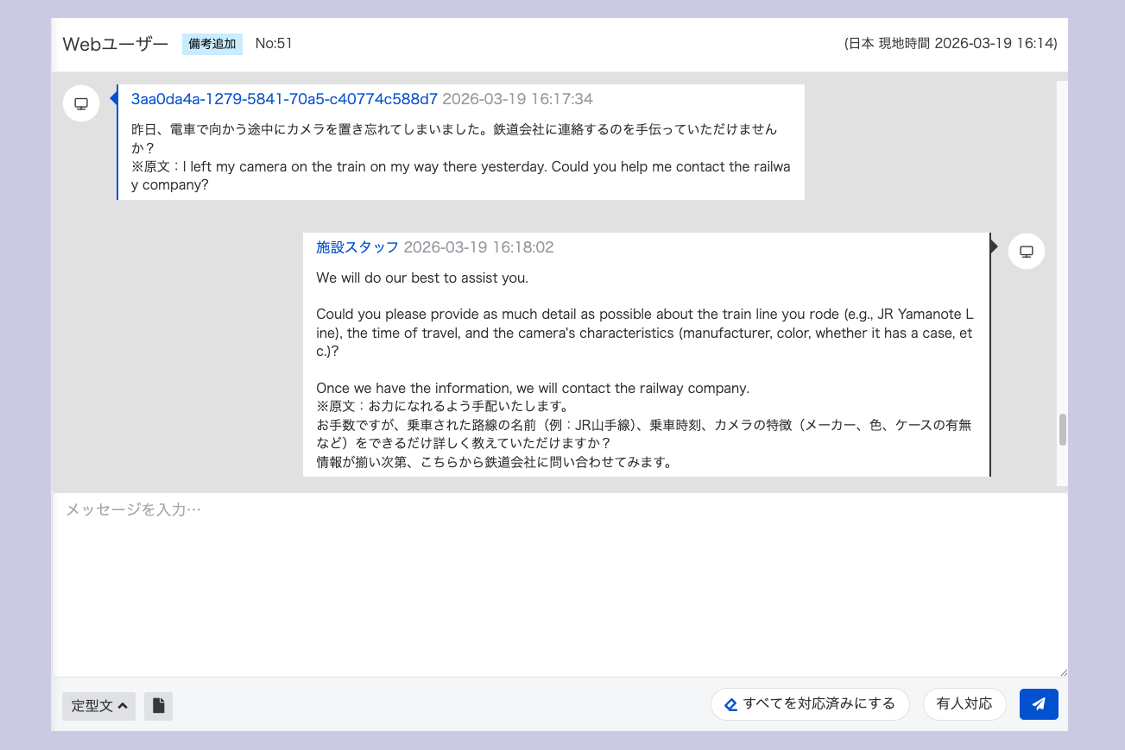Expand the 定型文 template dropdown
Viewport: 1125px width, 750px height.
[99, 706]
